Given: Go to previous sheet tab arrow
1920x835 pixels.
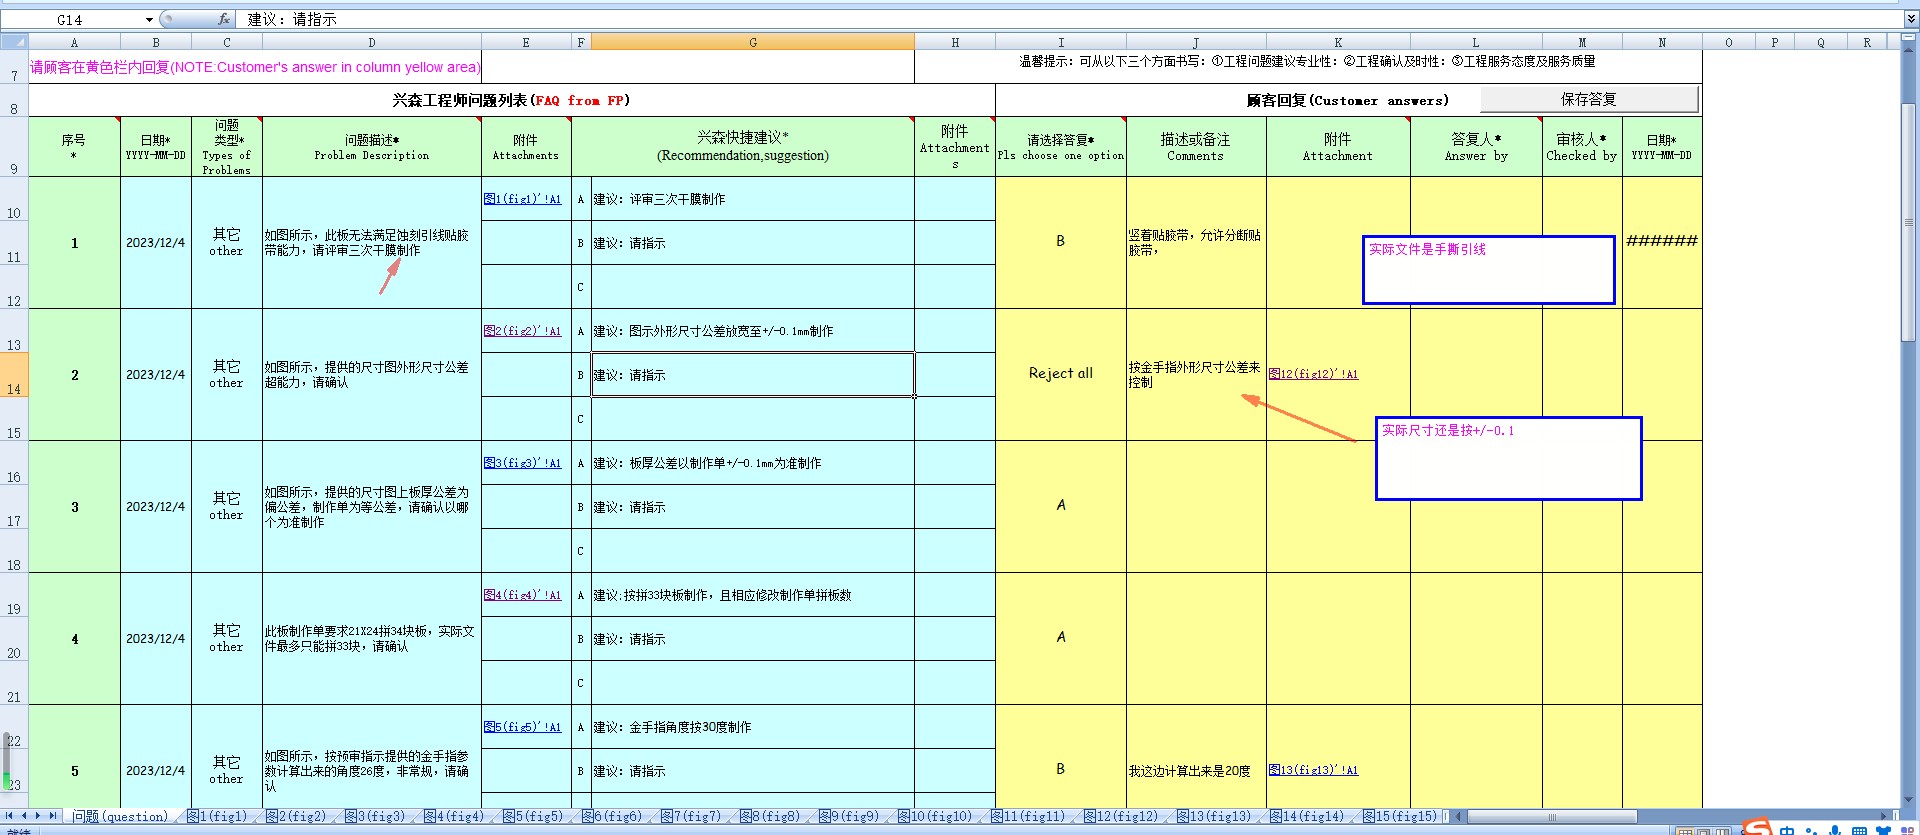Looking at the screenshot, I should (24, 816).
